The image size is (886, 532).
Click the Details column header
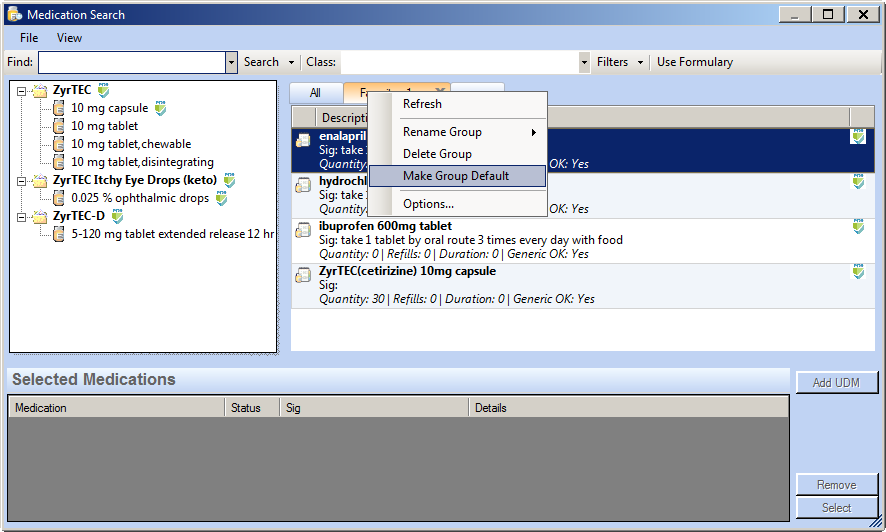(628, 408)
